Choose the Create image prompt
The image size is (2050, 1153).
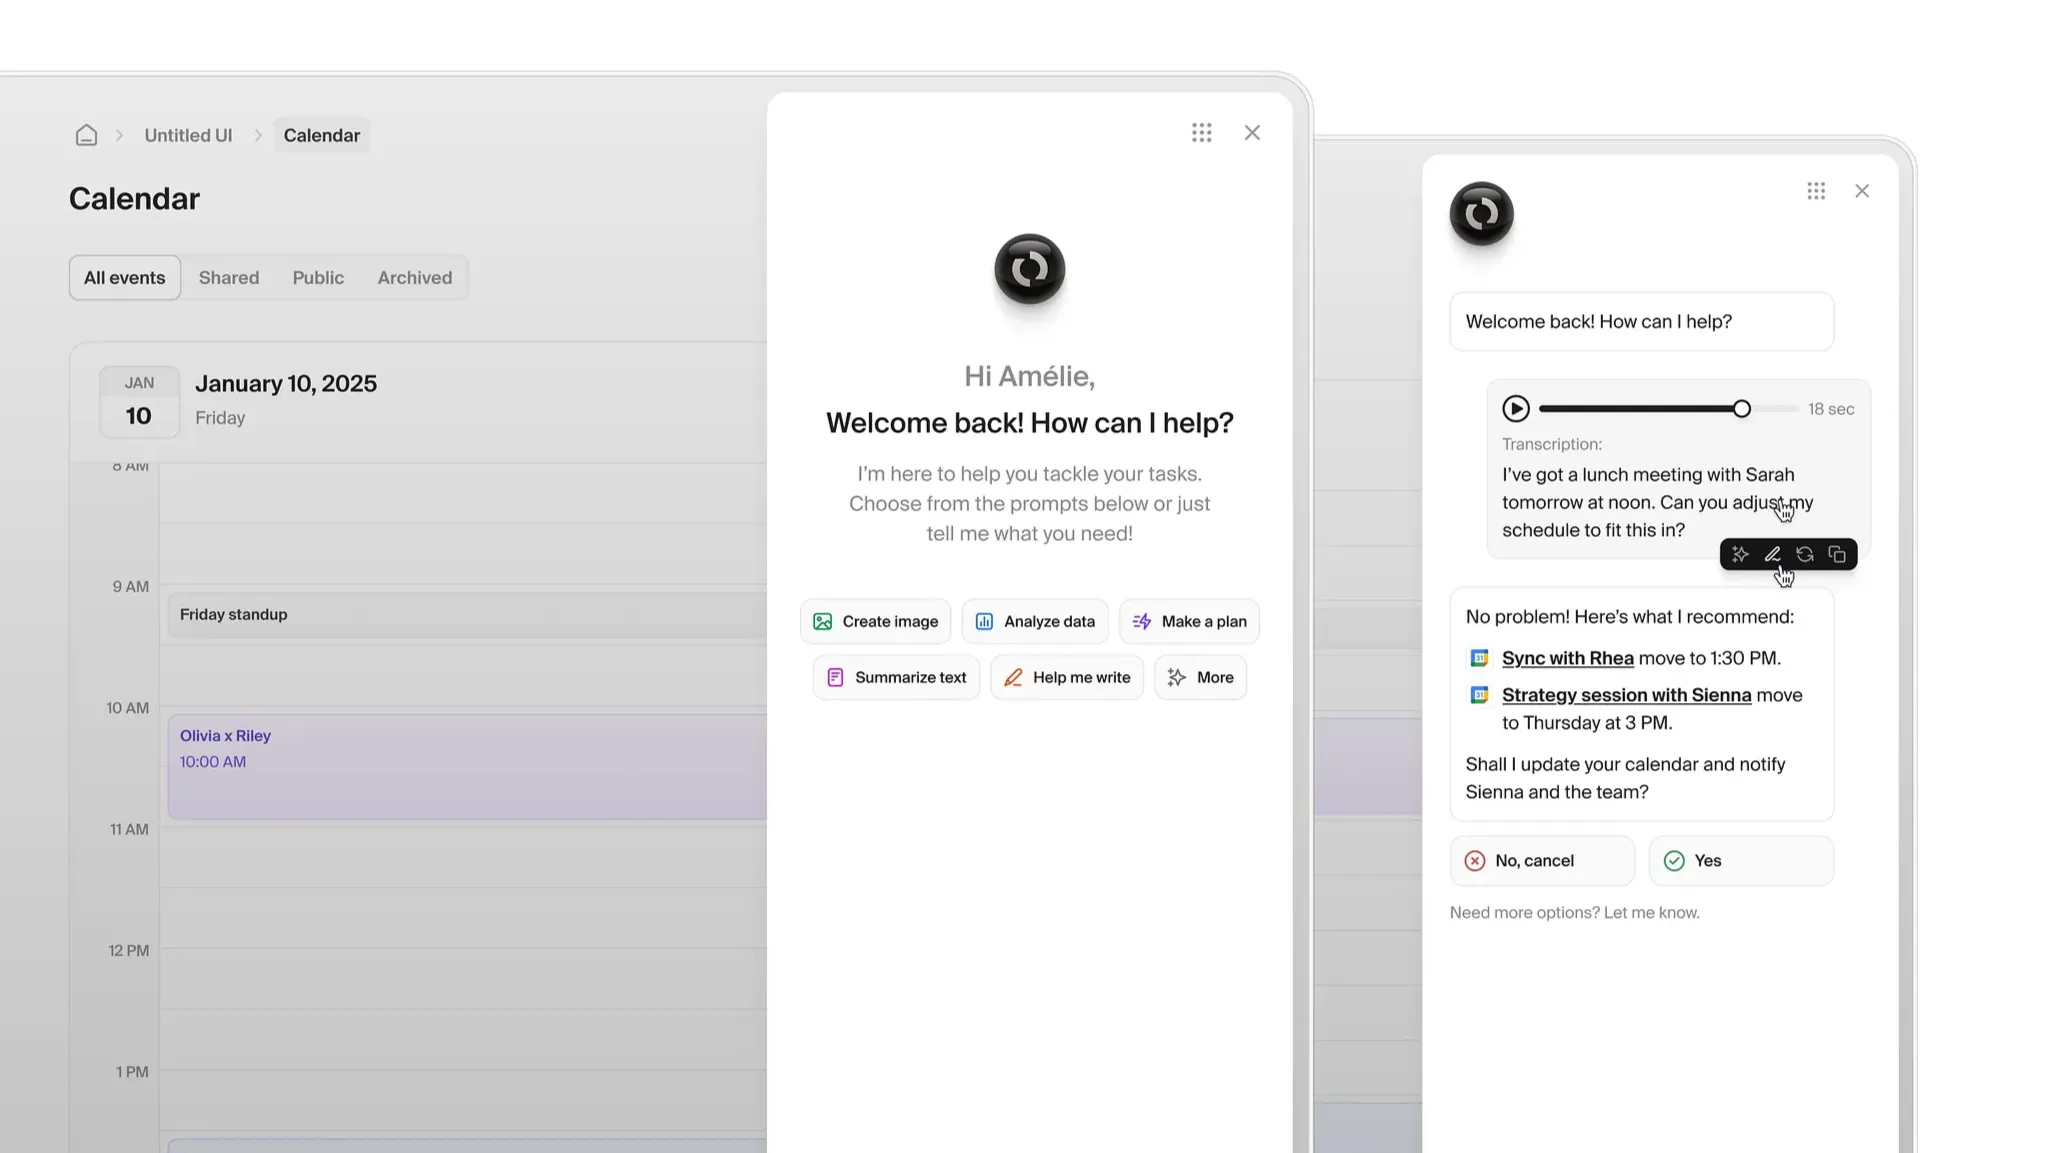(x=875, y=621)
